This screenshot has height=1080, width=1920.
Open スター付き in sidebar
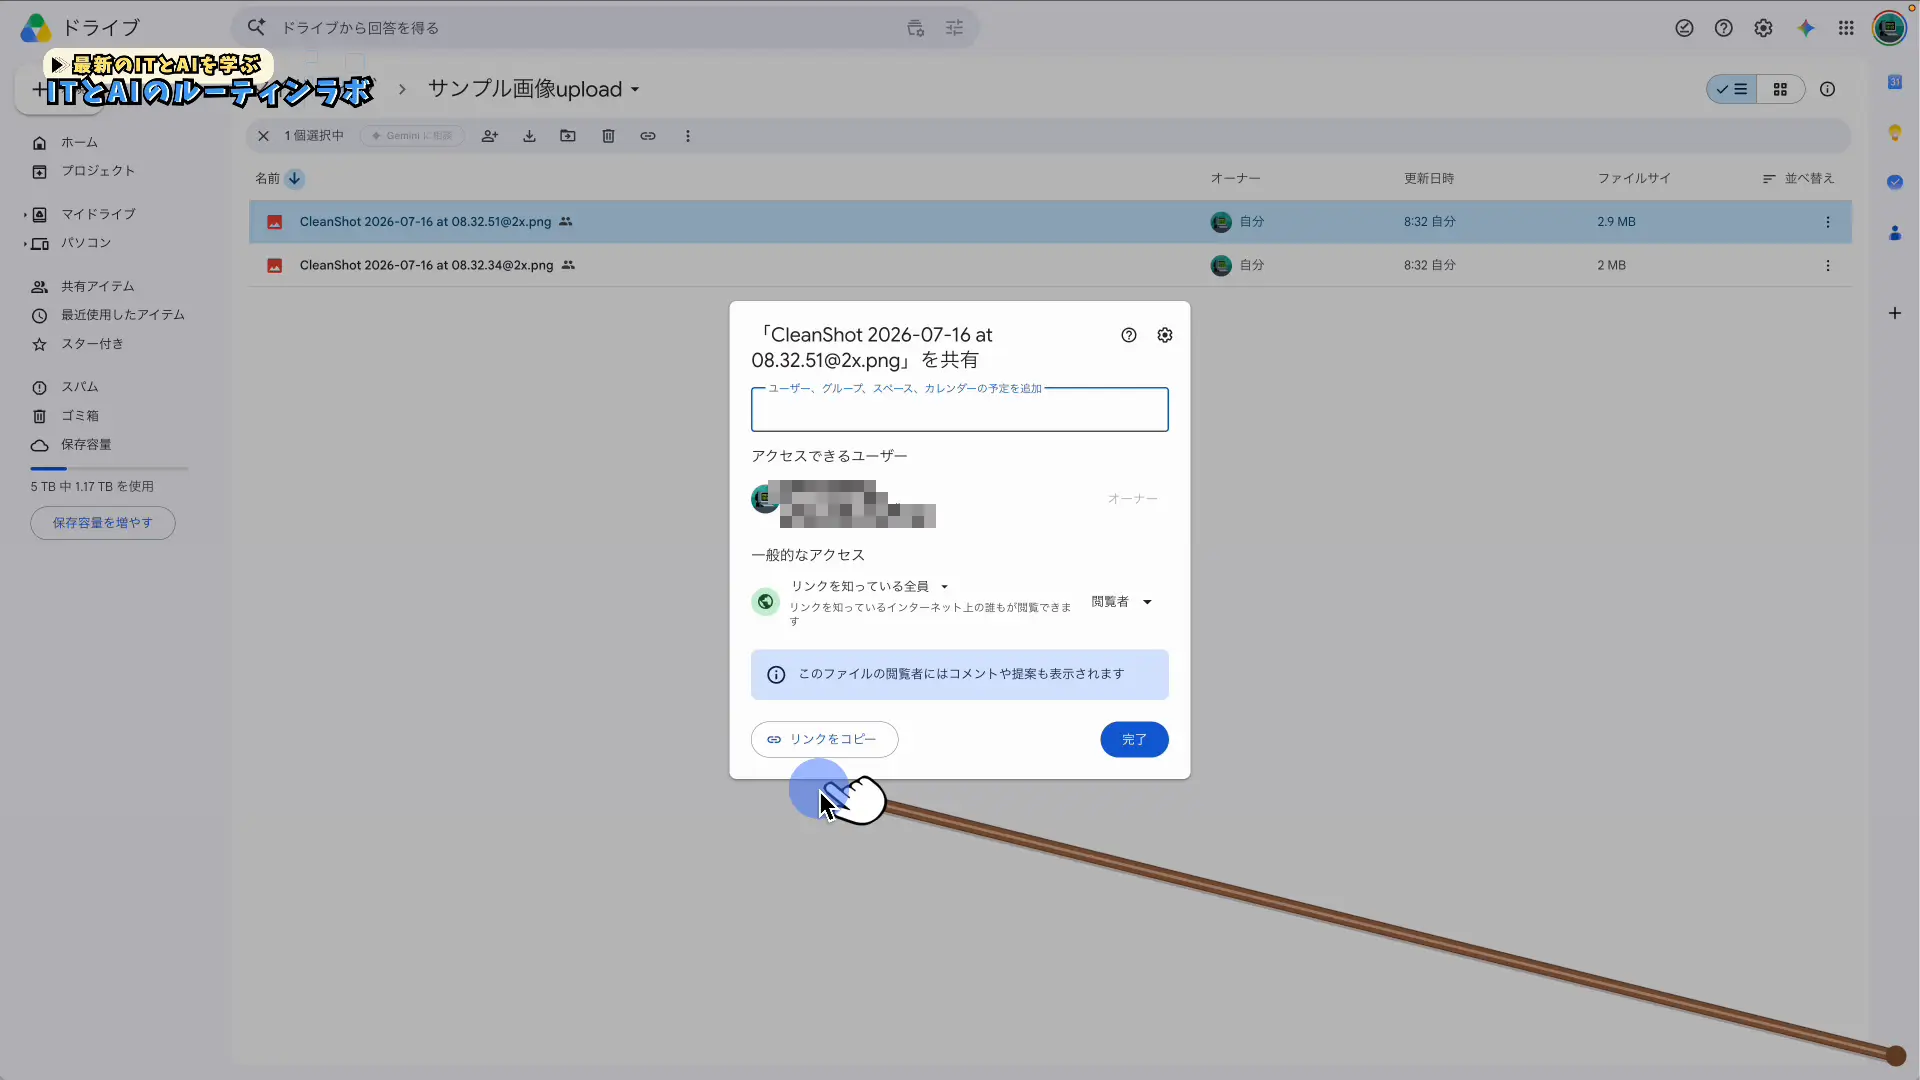pos(92,344)
